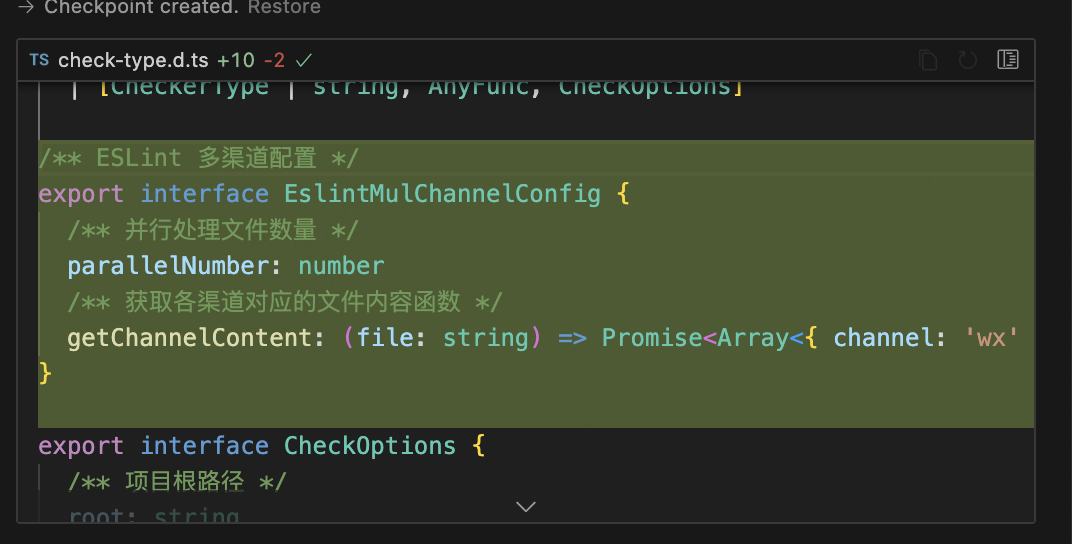The height and width of the screenshot is (544, 1072).
Task: Click the -2 removed lines indicator
Action: [273, 60]
